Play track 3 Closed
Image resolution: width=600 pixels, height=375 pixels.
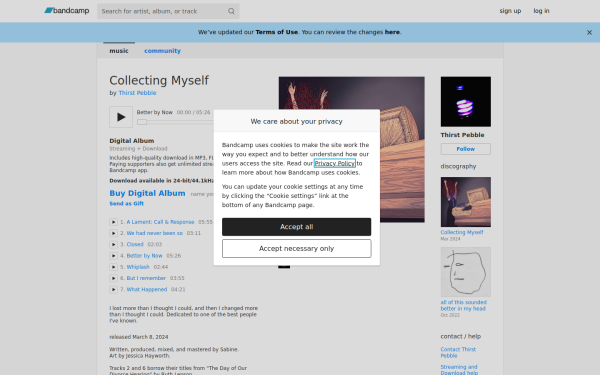click(x=113, y=244)
